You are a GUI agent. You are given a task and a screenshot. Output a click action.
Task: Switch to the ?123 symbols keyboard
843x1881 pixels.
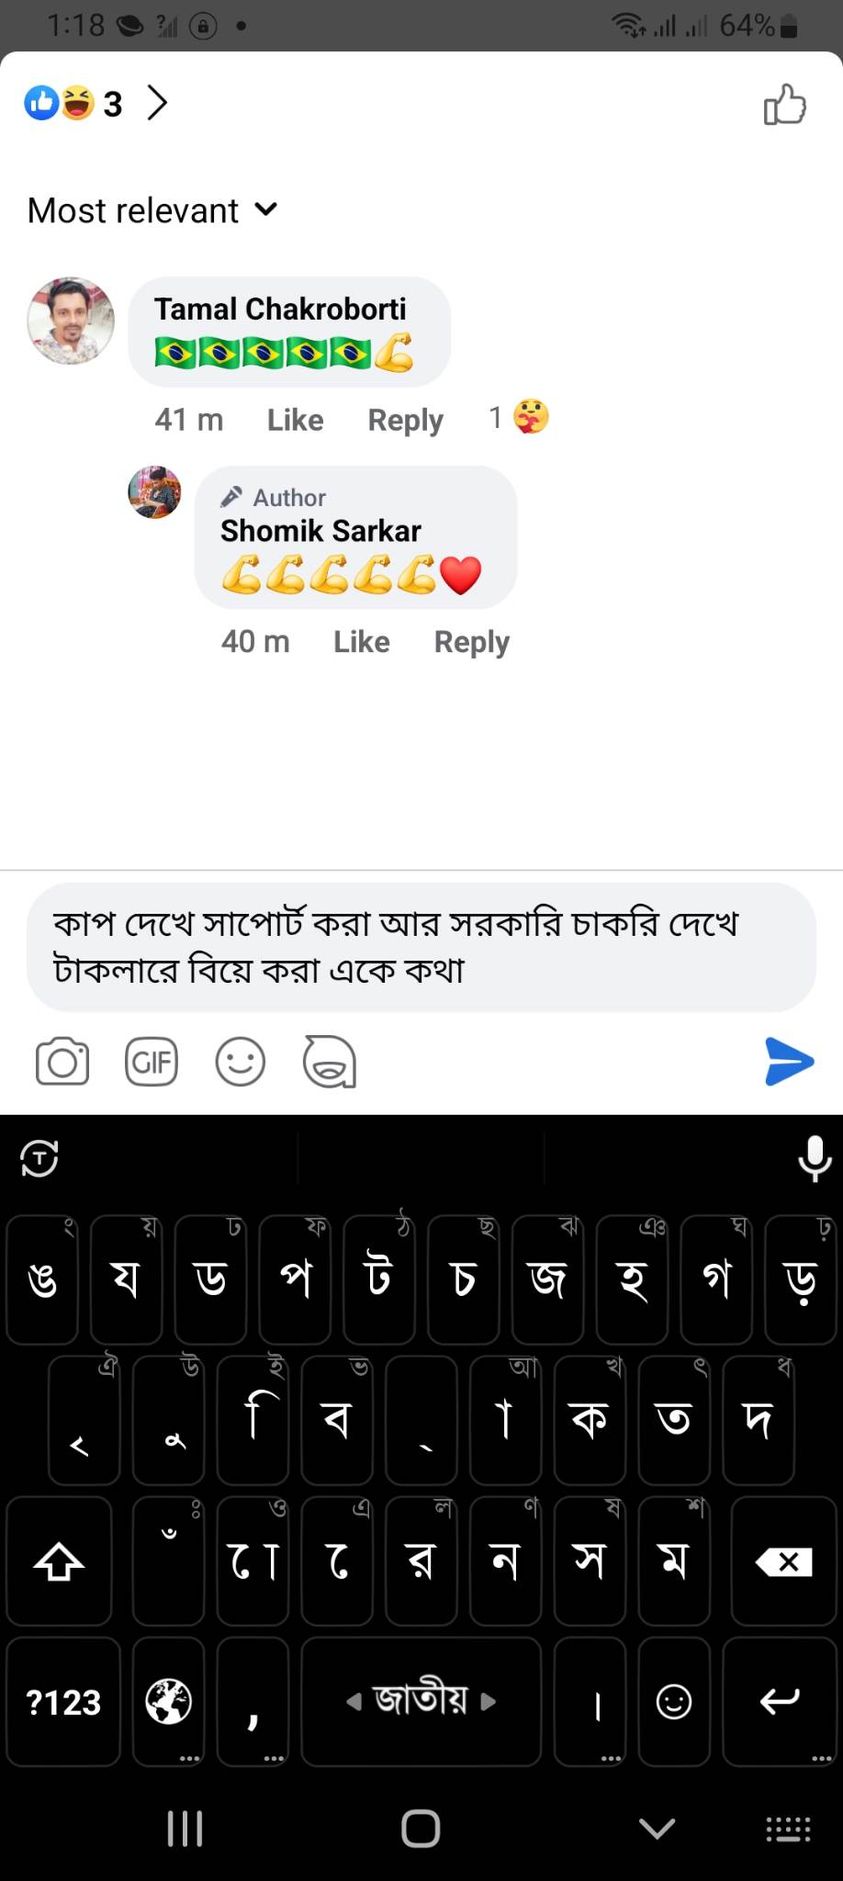(x=63, y=1701)
